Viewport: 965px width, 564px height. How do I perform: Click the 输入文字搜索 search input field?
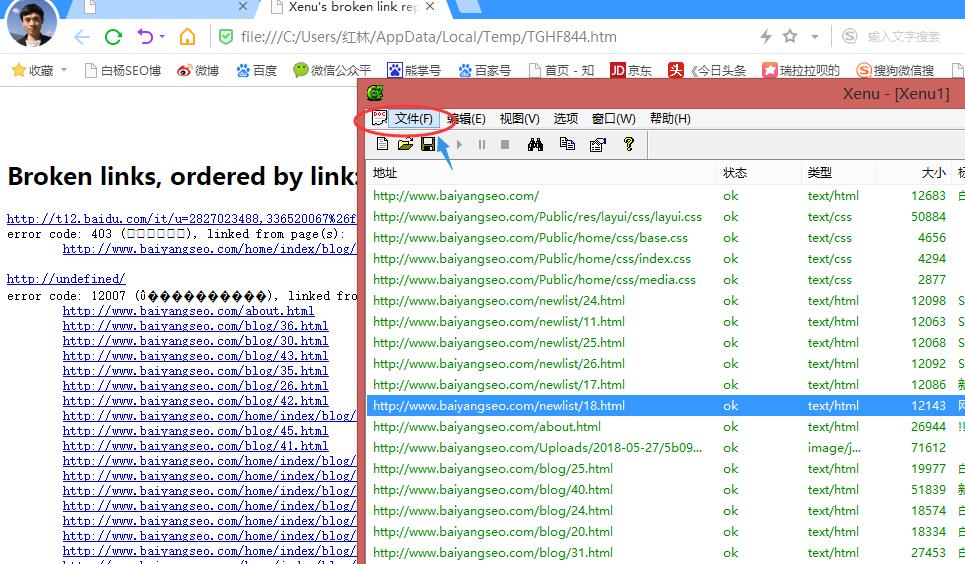tap(903, 37)
